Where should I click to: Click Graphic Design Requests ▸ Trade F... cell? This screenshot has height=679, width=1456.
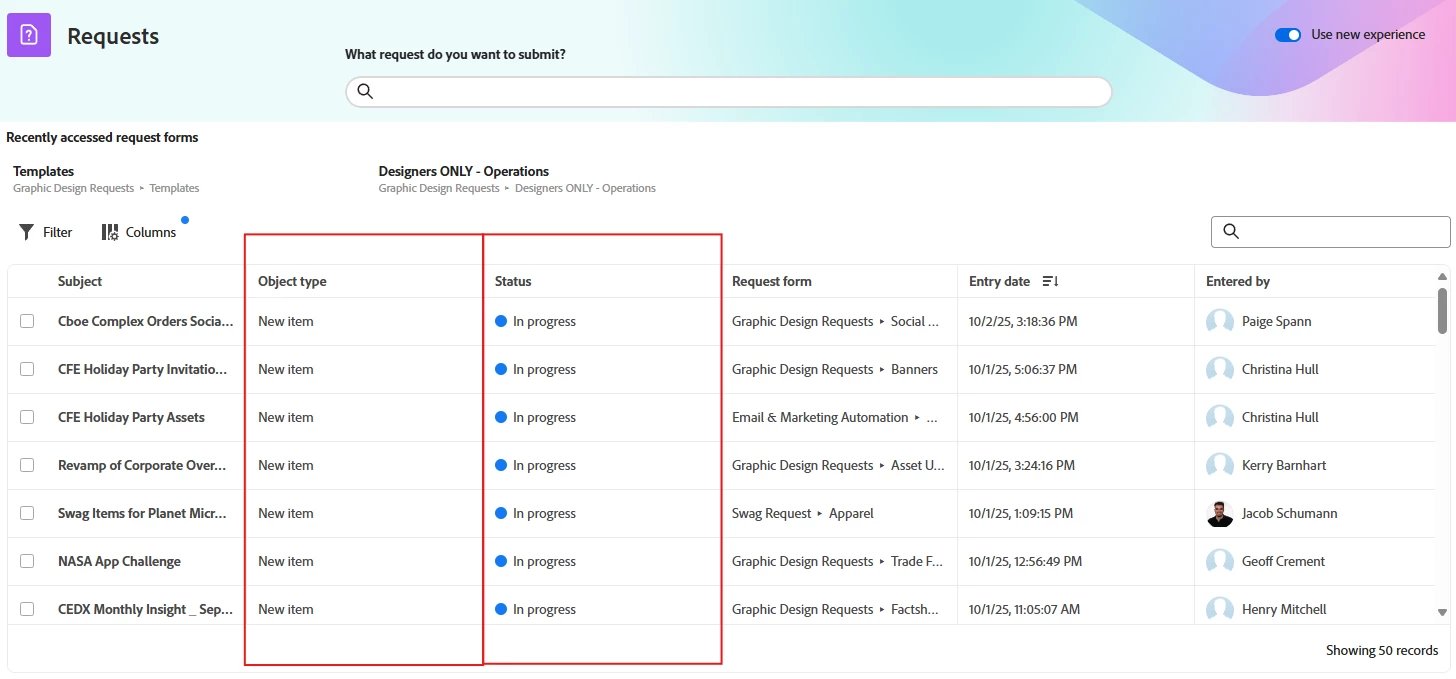838,561
